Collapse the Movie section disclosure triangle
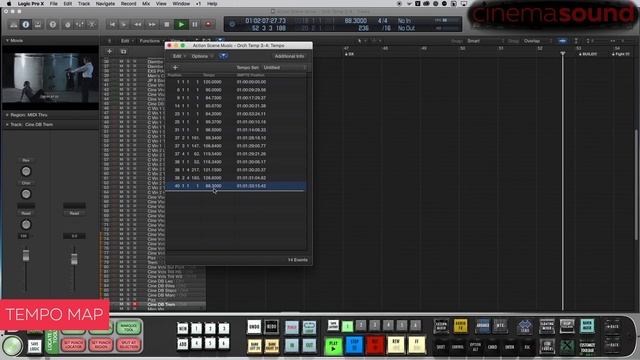 7,41
